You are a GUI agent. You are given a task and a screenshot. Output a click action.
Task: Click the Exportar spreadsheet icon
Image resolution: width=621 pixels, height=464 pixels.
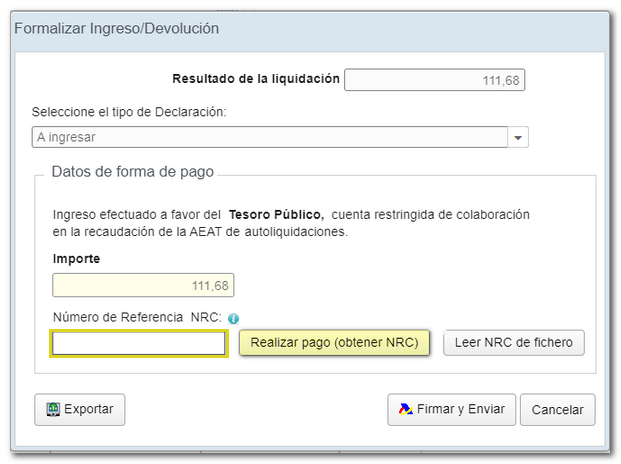[x=51, y=409]
